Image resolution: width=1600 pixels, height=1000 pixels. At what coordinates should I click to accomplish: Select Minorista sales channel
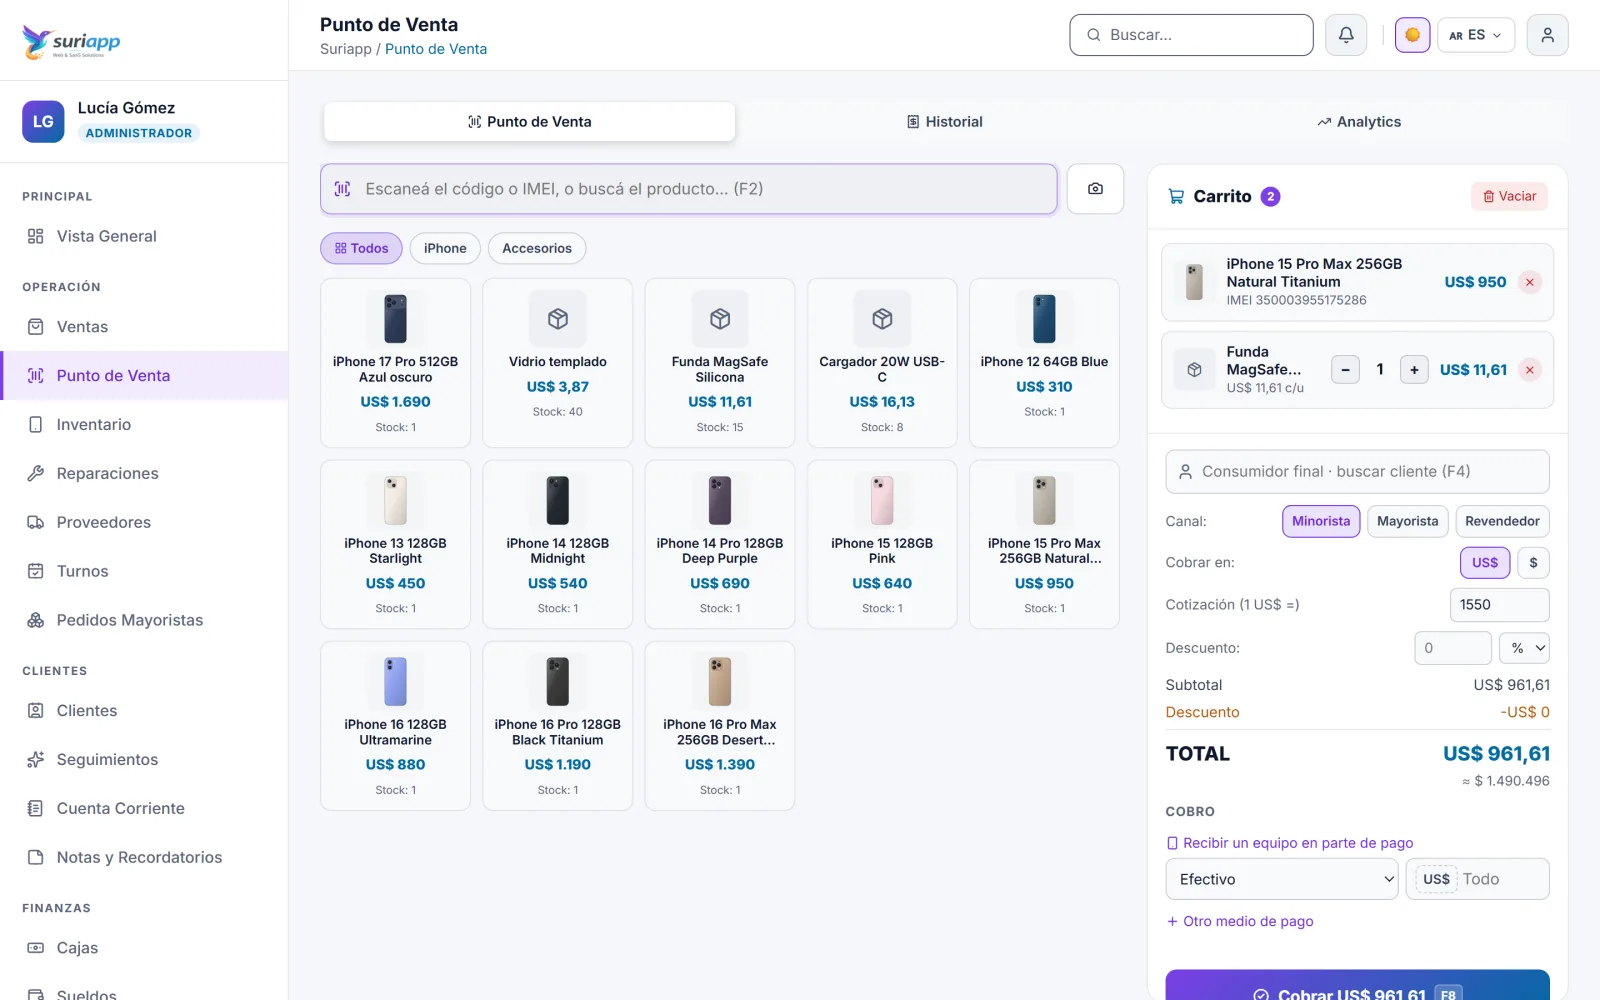(x=1321, y=521)
